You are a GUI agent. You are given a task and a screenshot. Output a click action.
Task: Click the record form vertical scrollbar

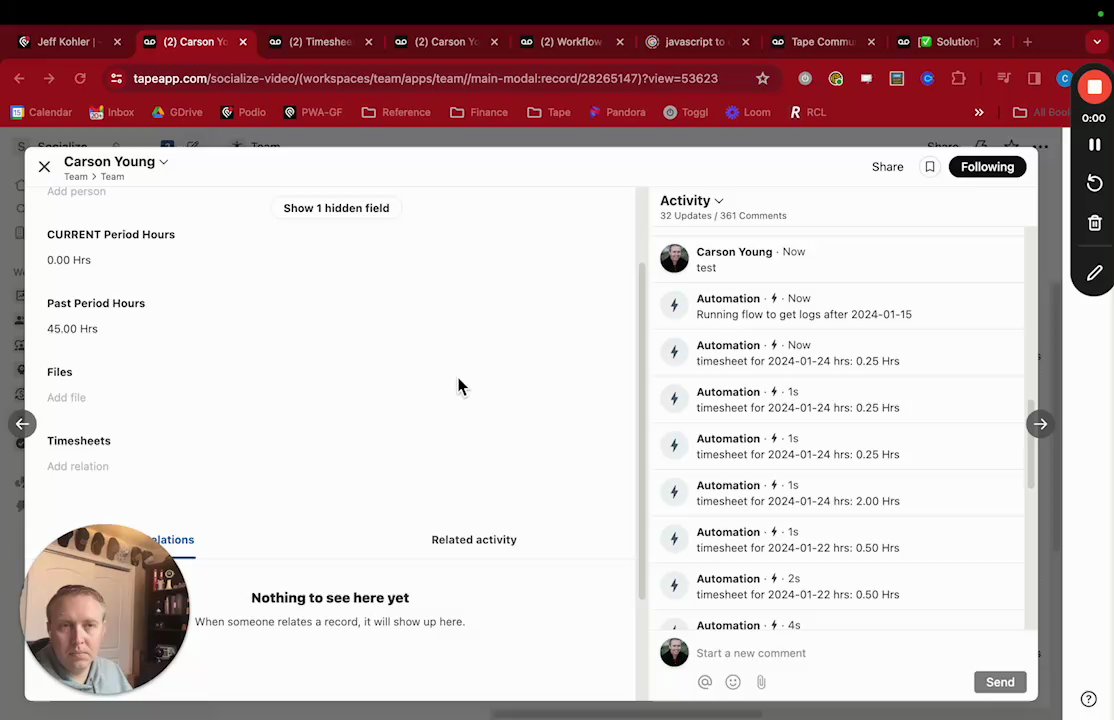tap(642, 431)
